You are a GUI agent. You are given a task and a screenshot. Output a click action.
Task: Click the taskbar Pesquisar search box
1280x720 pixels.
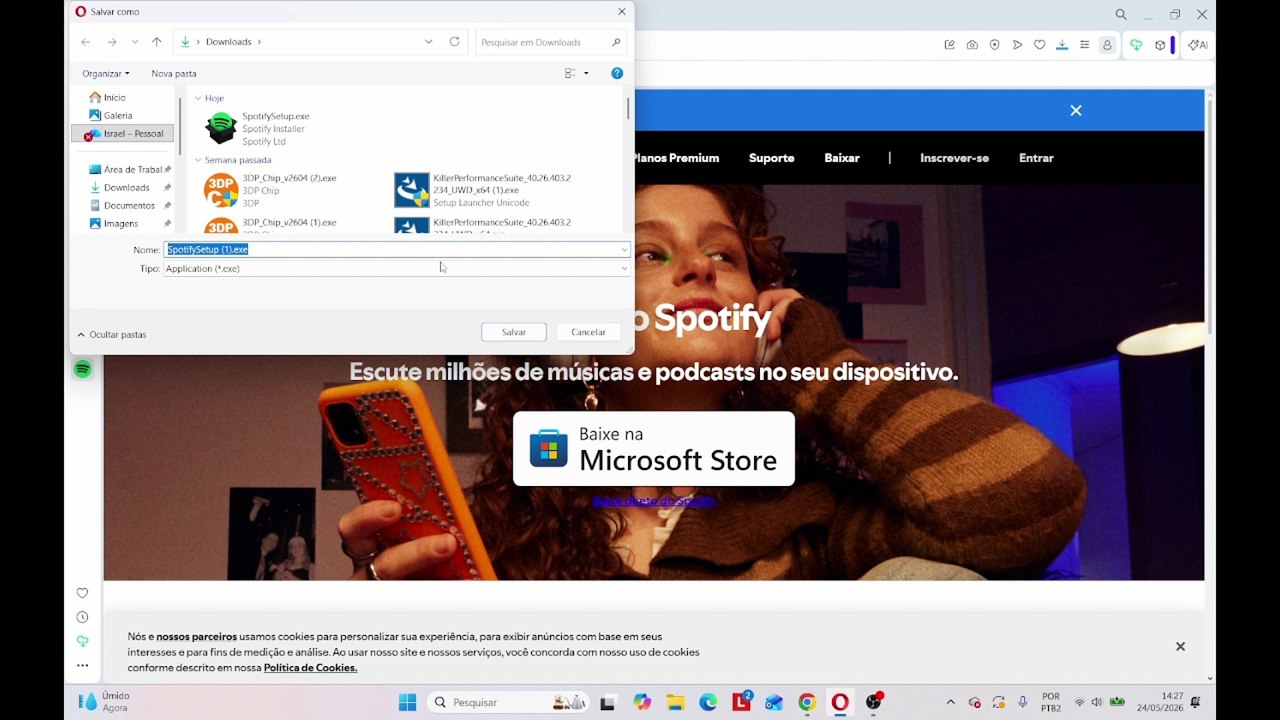pyautogui.click(x=509, y=702)
